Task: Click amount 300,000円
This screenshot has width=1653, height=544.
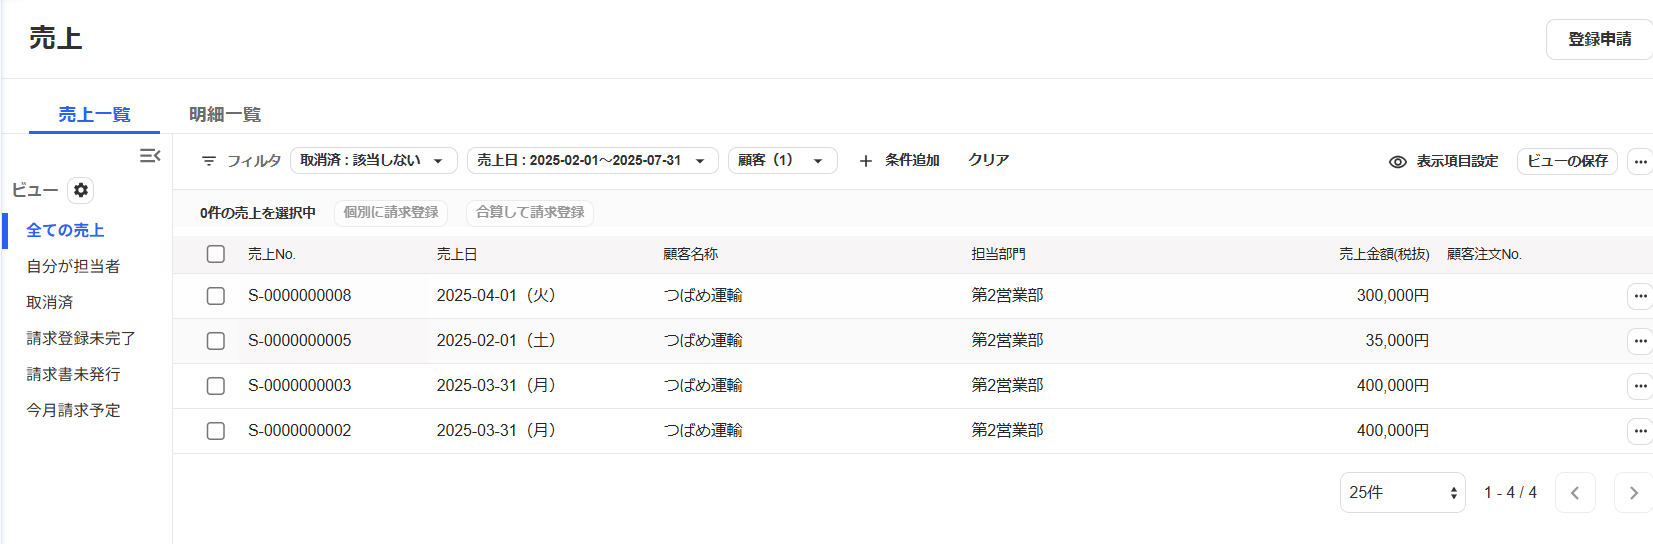Action: [x=1393, y=296]
